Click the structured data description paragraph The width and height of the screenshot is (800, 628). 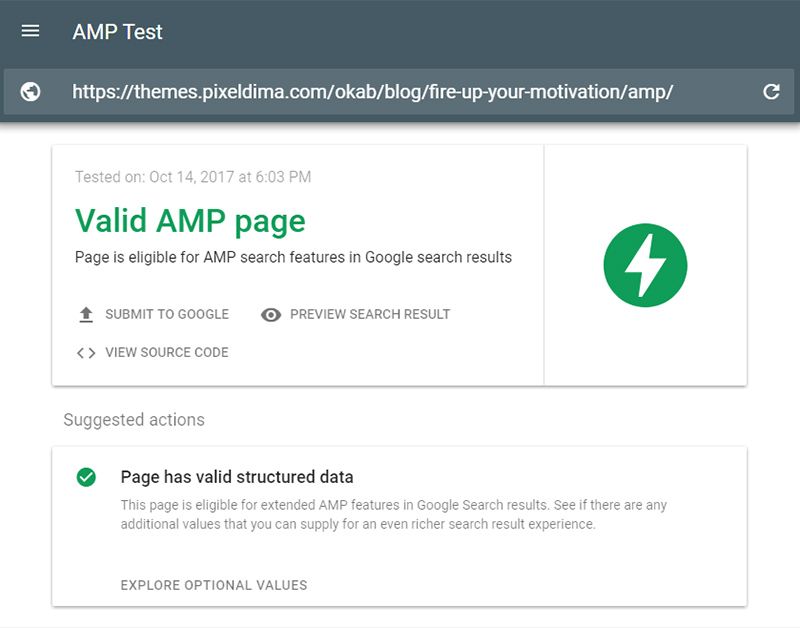coord(393,514)
